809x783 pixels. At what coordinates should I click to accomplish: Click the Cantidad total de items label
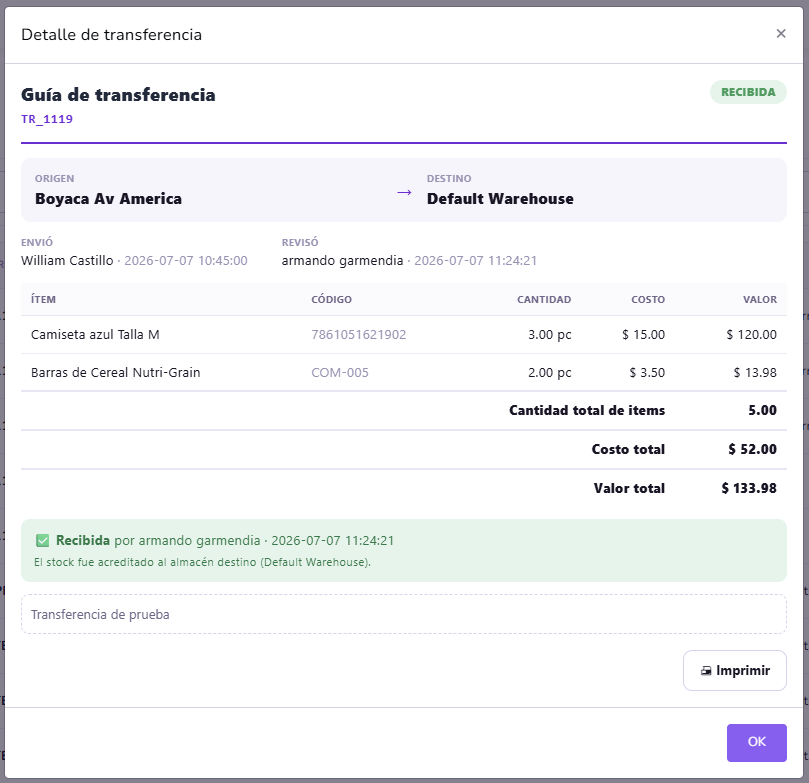587,410
